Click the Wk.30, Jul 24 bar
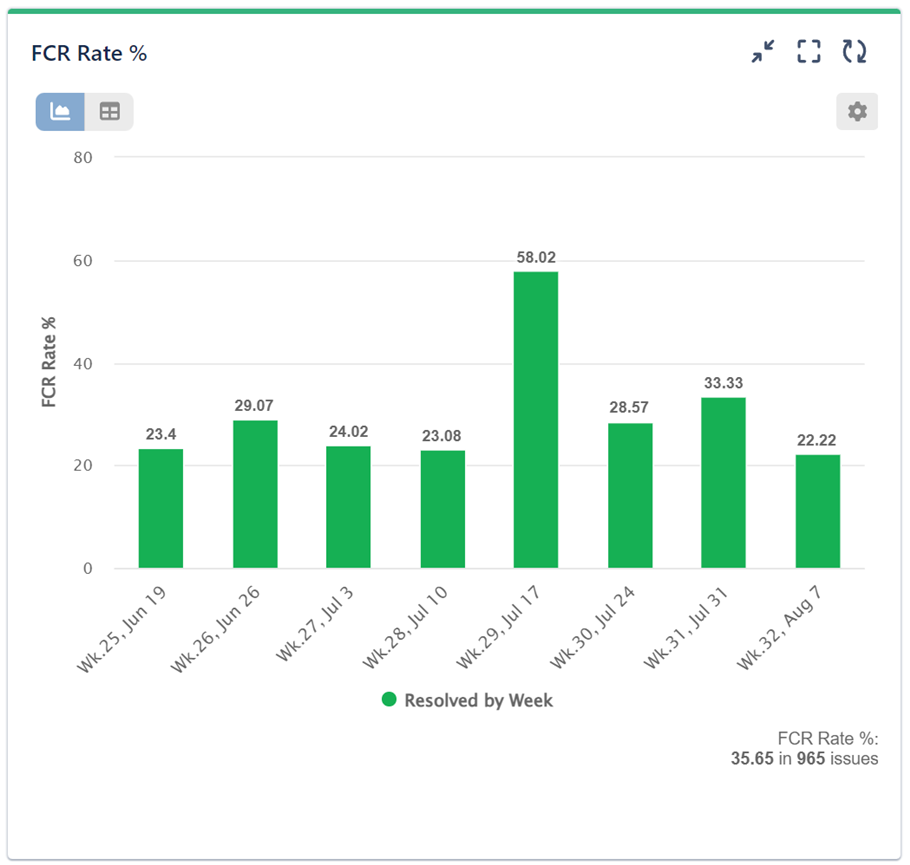The width and height of the screenshot is (910, 865). coord(630,495)
